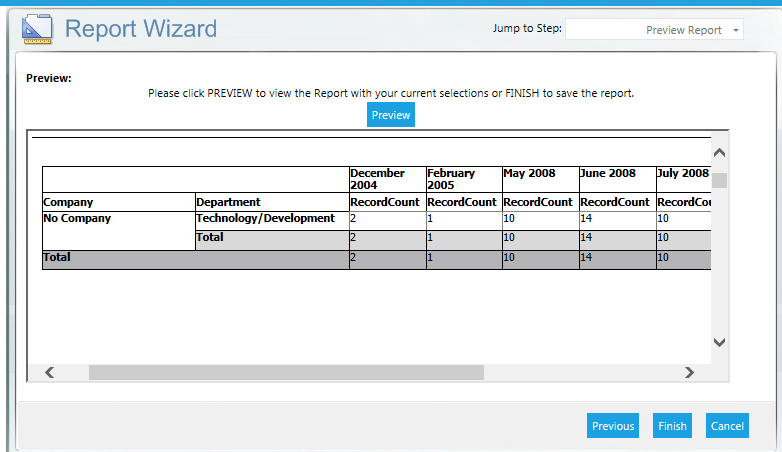This screenshot has height=452, width=782.
Task: Select the Company column header
Action: point(68,202)
